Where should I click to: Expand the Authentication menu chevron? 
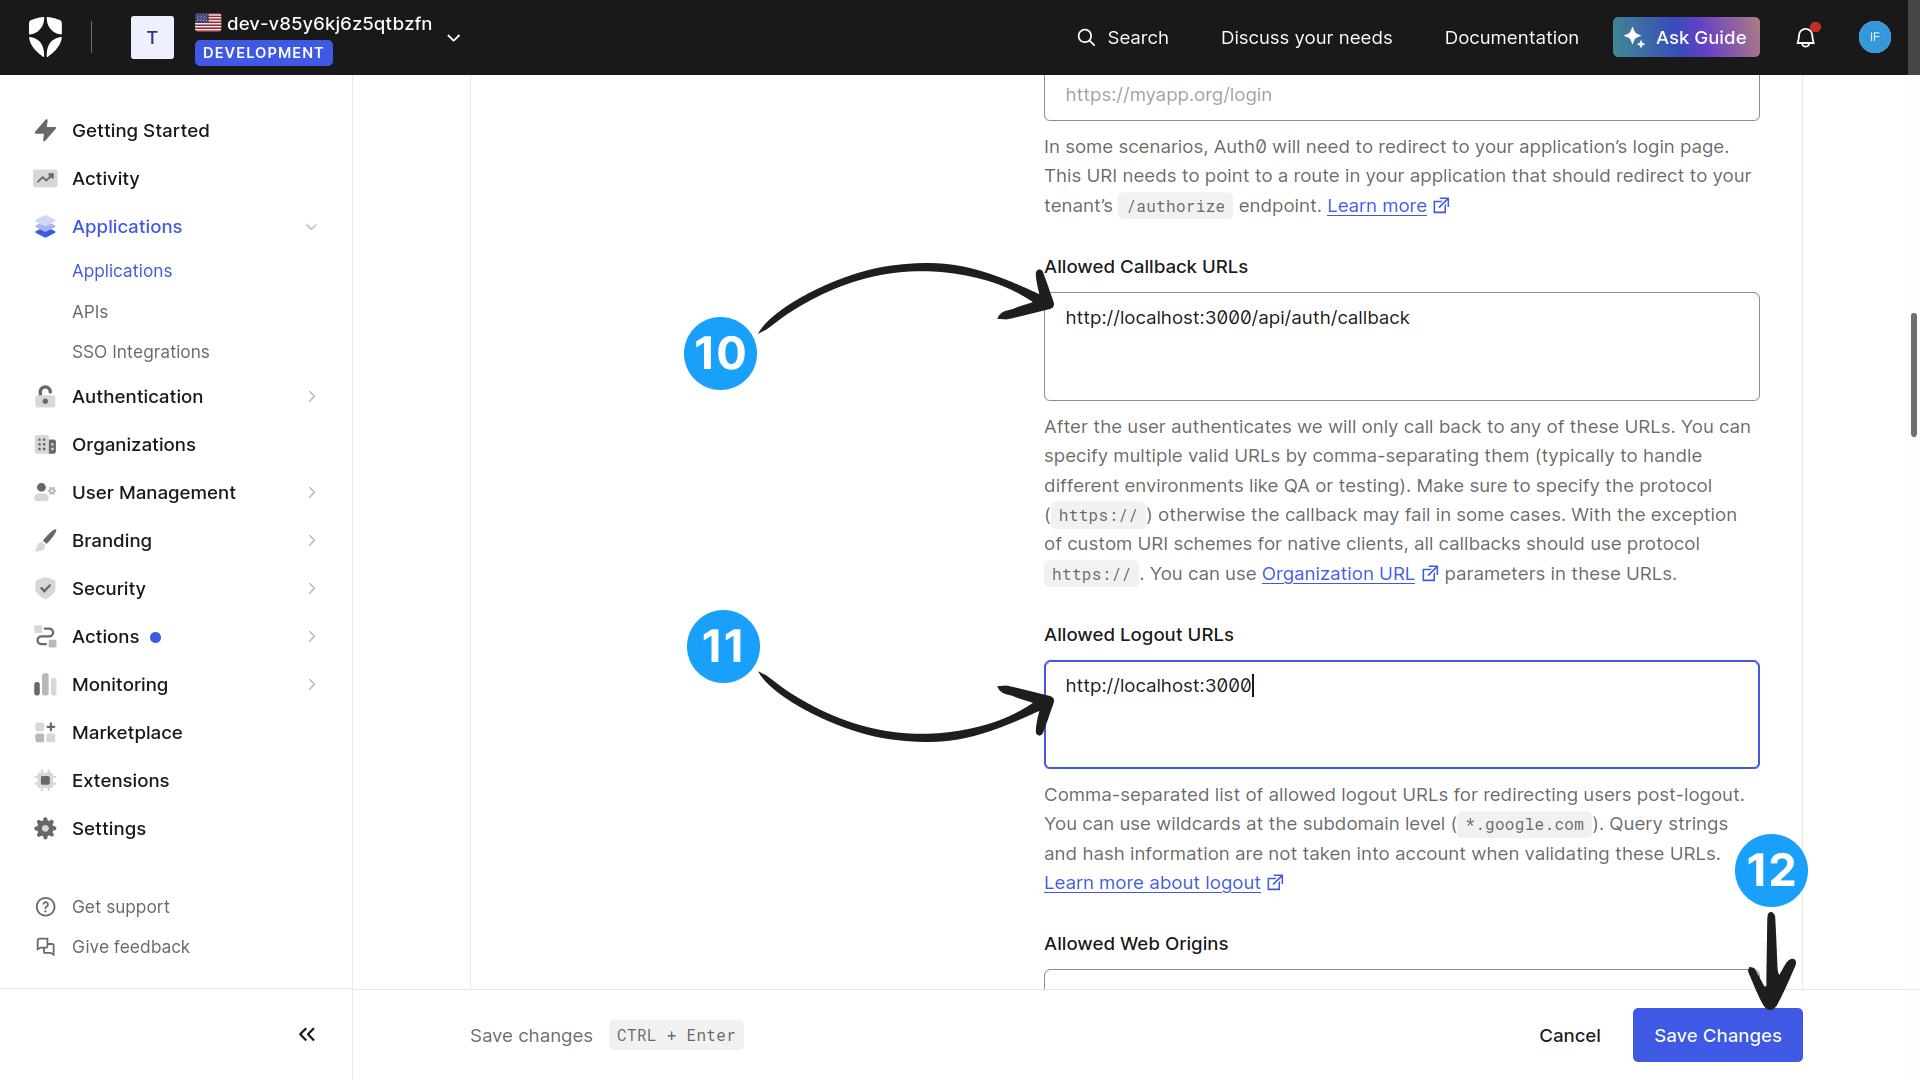312,396
